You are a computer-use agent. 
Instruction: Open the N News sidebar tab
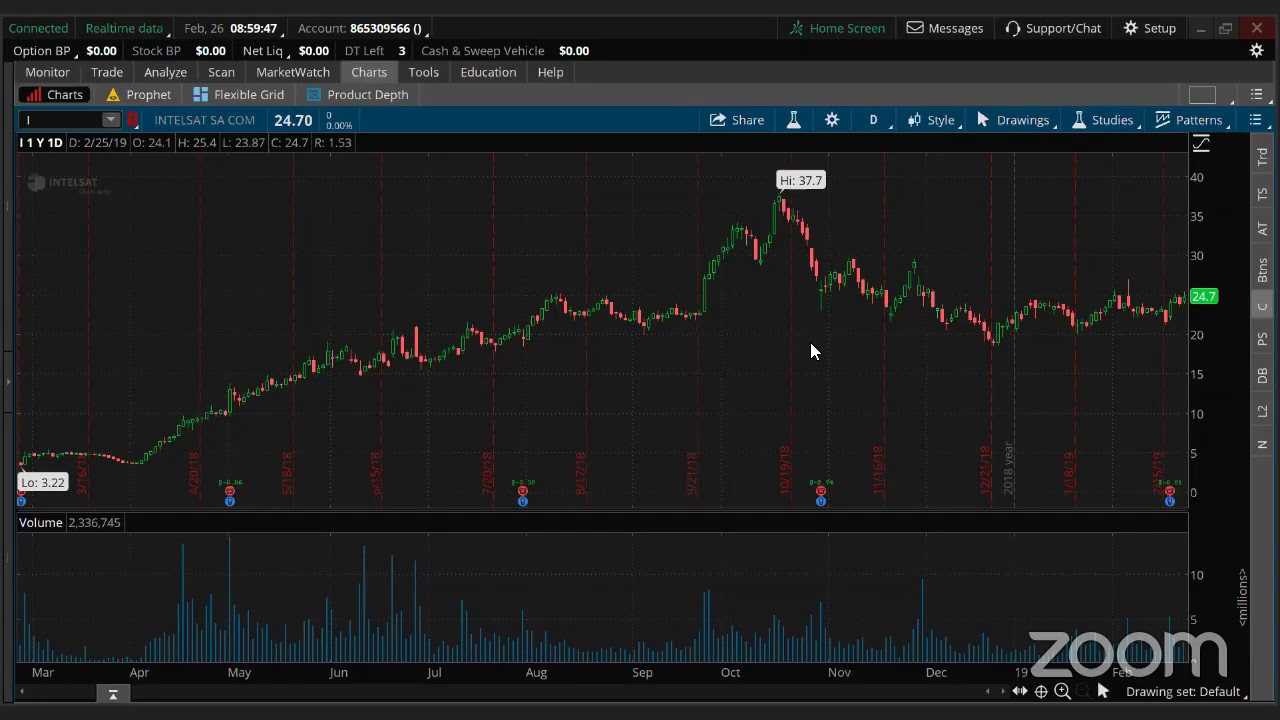(1262, 444)
